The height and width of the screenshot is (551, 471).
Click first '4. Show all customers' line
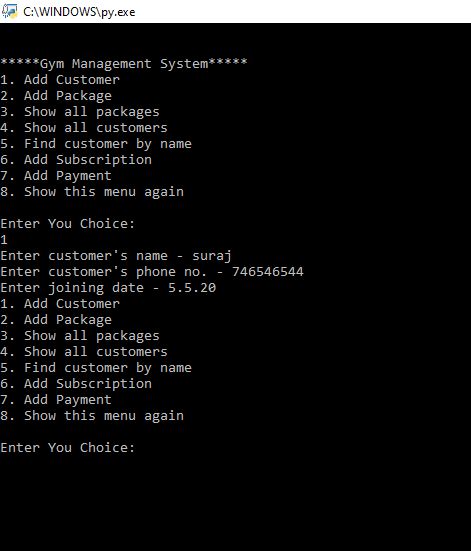[x=84, y=128]
